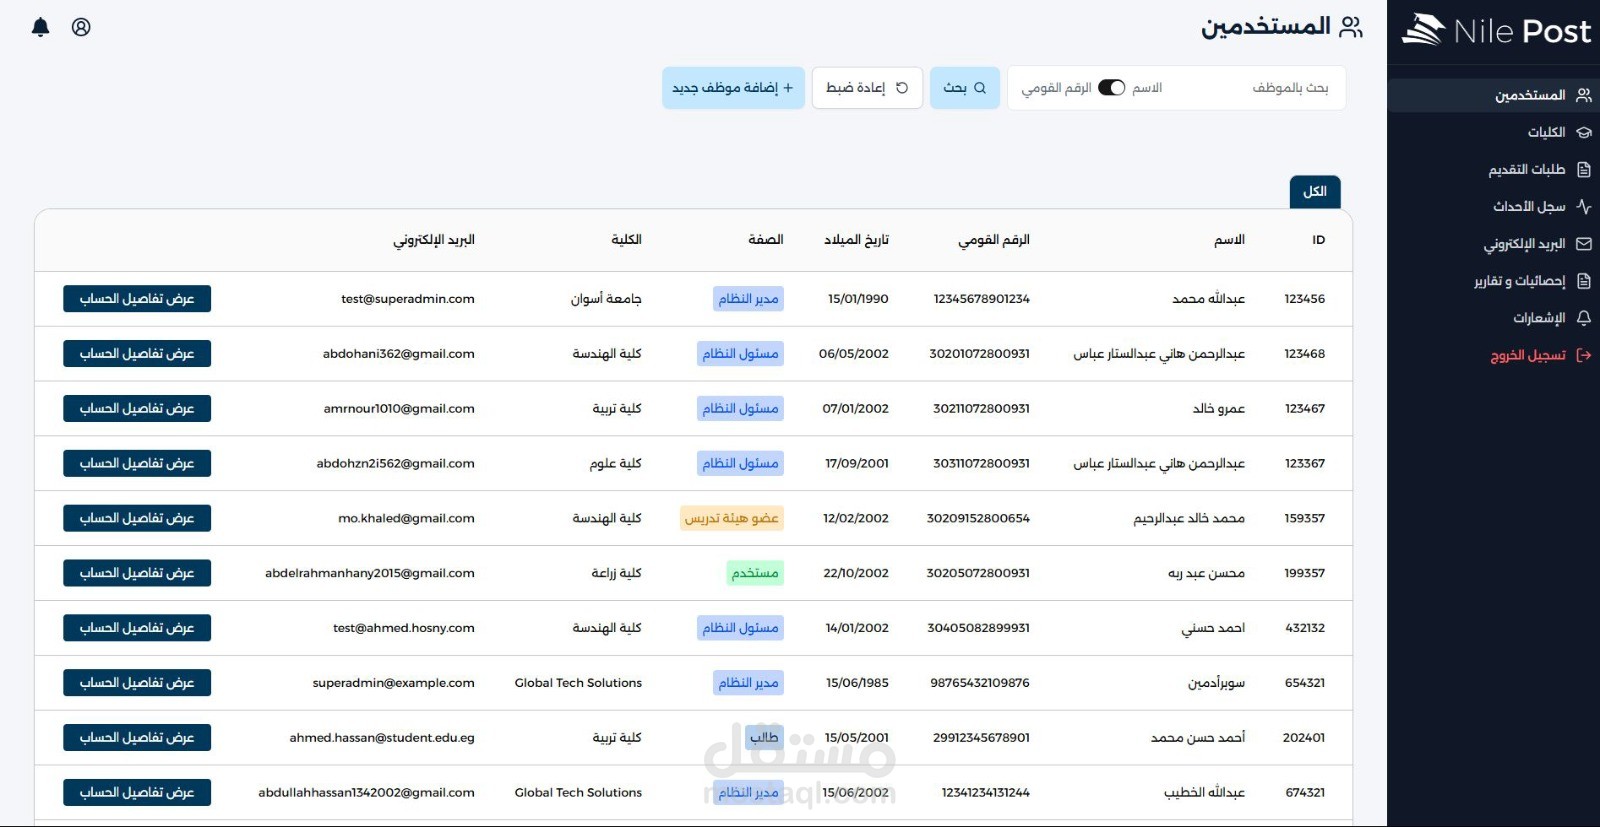Toggle search between الاسم and الرقم القومي
The width and height of the screenshot is (1600, 827).
1112,88
